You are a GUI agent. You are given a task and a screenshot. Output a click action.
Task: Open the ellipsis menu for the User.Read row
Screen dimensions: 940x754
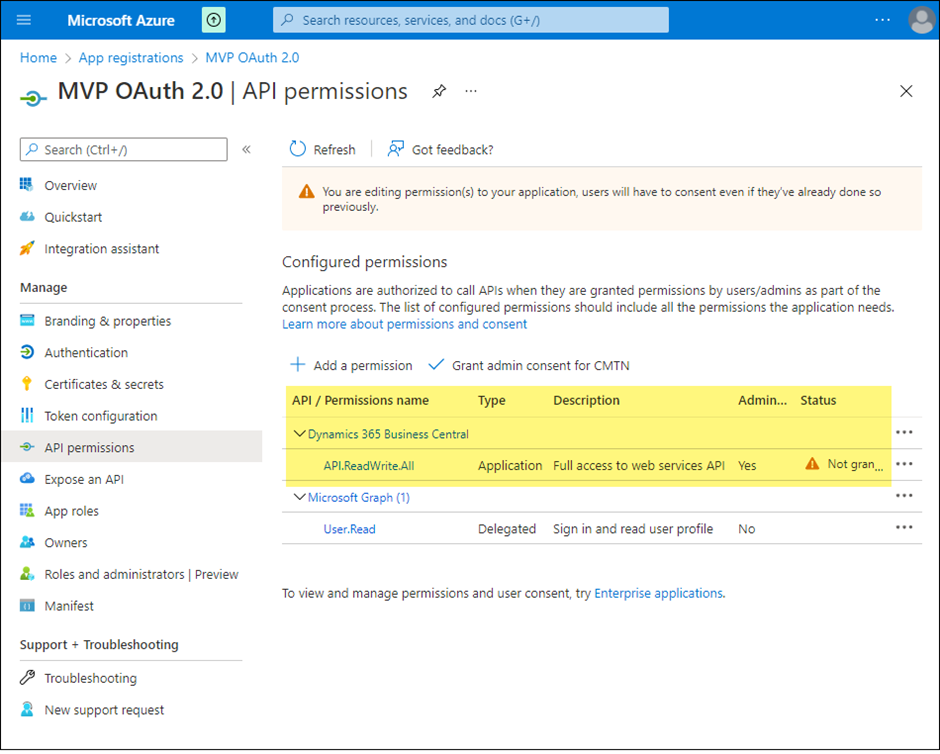(903, 527)
